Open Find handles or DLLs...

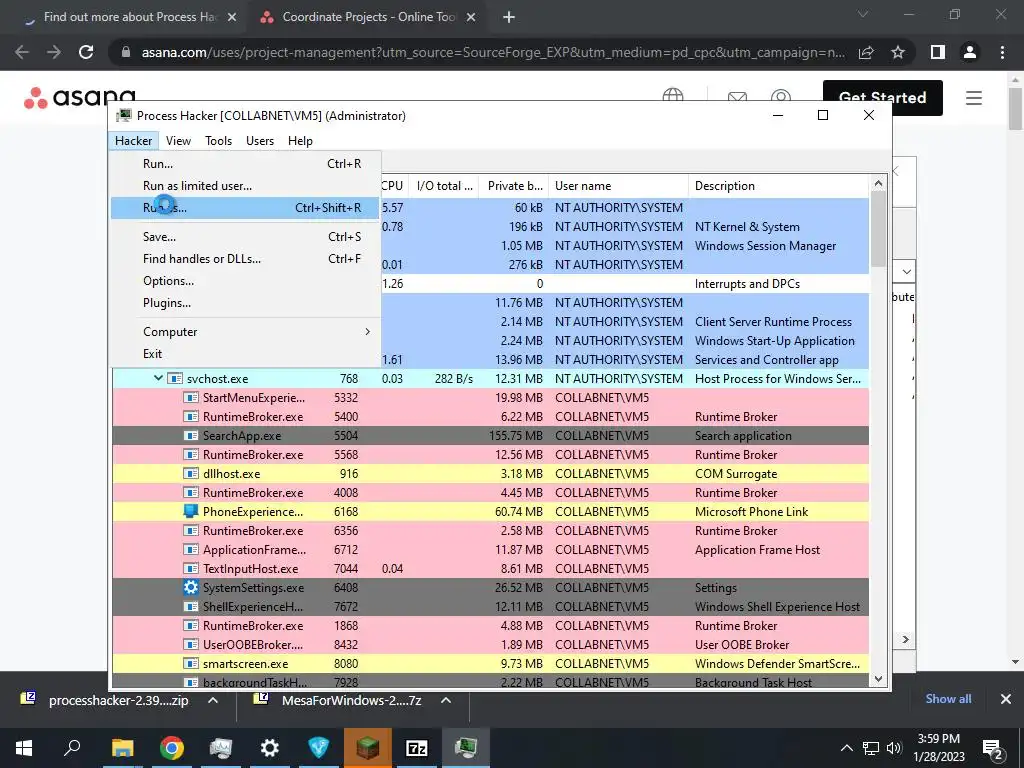tap(245, 259)
